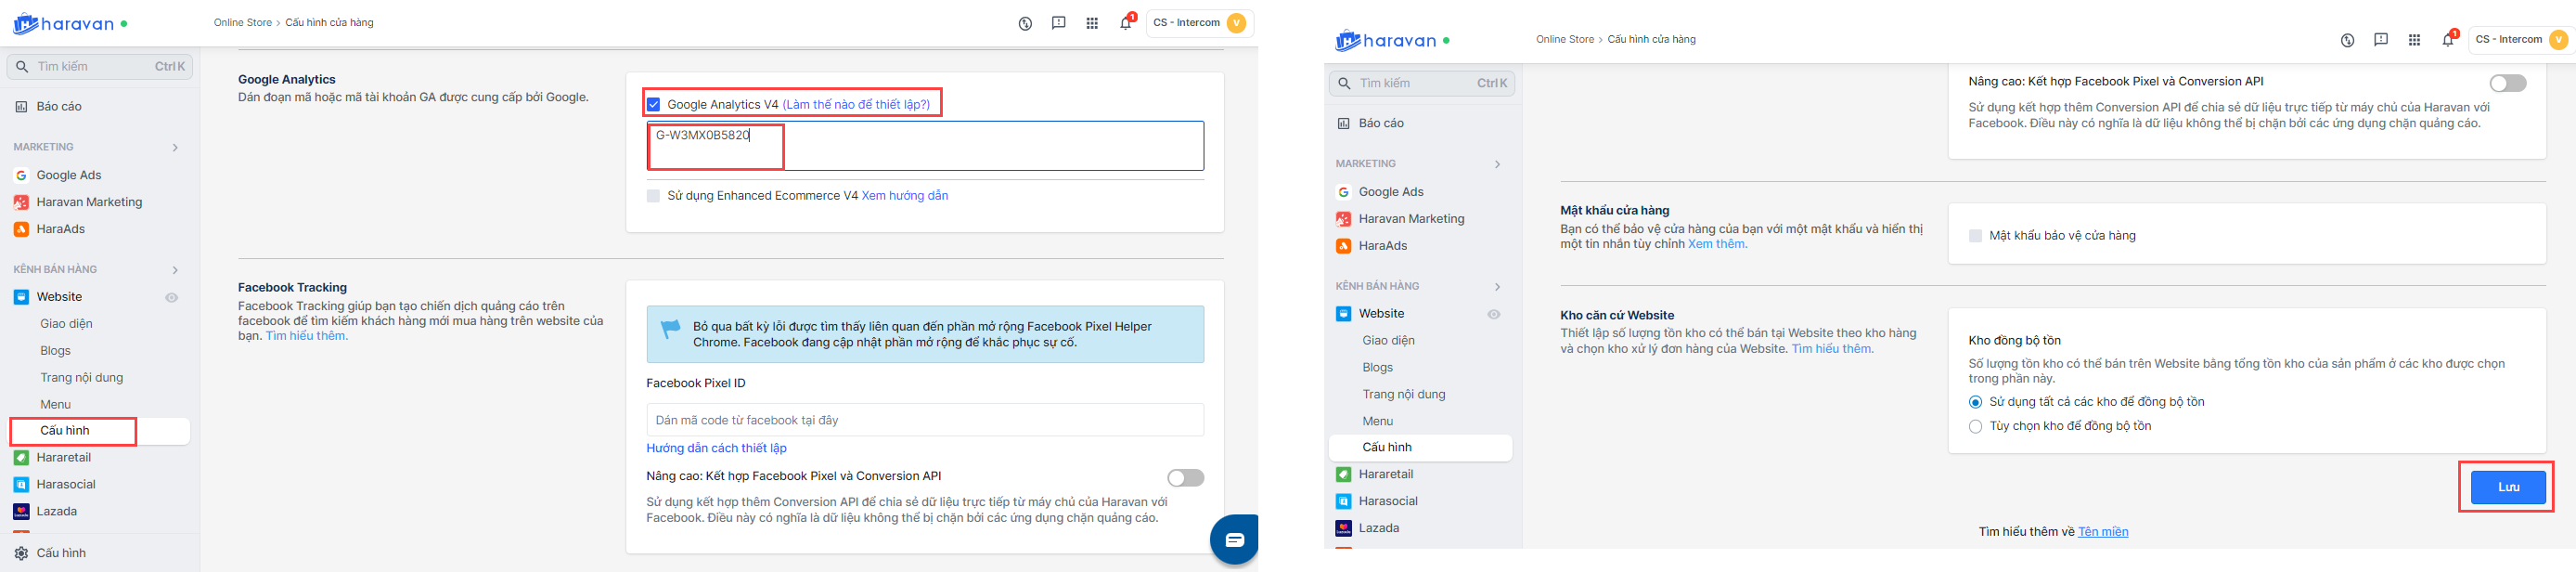Expand the MARKETING section chevron in left screenshot
The width and height of the screenshot is (2576, 572).
coord(175,148)
